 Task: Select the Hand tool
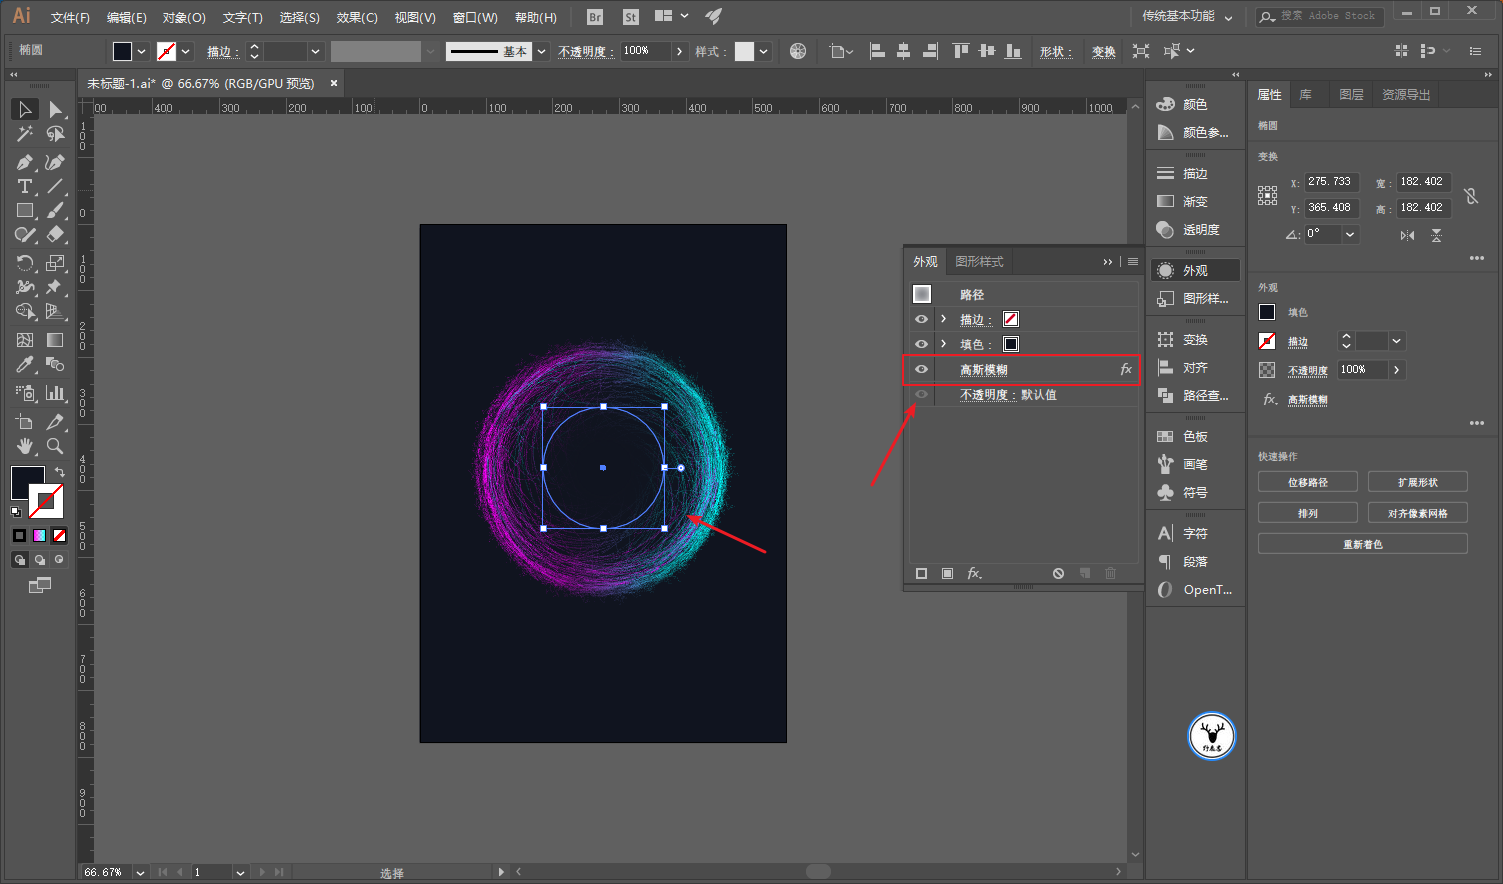tap(25, 446)
